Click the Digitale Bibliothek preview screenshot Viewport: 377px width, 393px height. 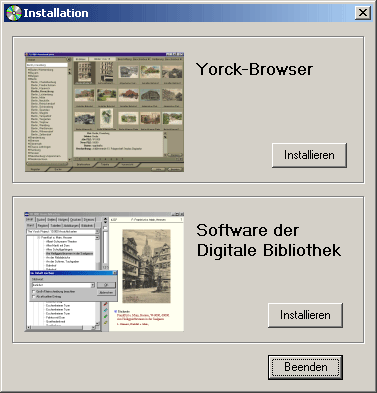pyautogui.click(x=104, y=272)
